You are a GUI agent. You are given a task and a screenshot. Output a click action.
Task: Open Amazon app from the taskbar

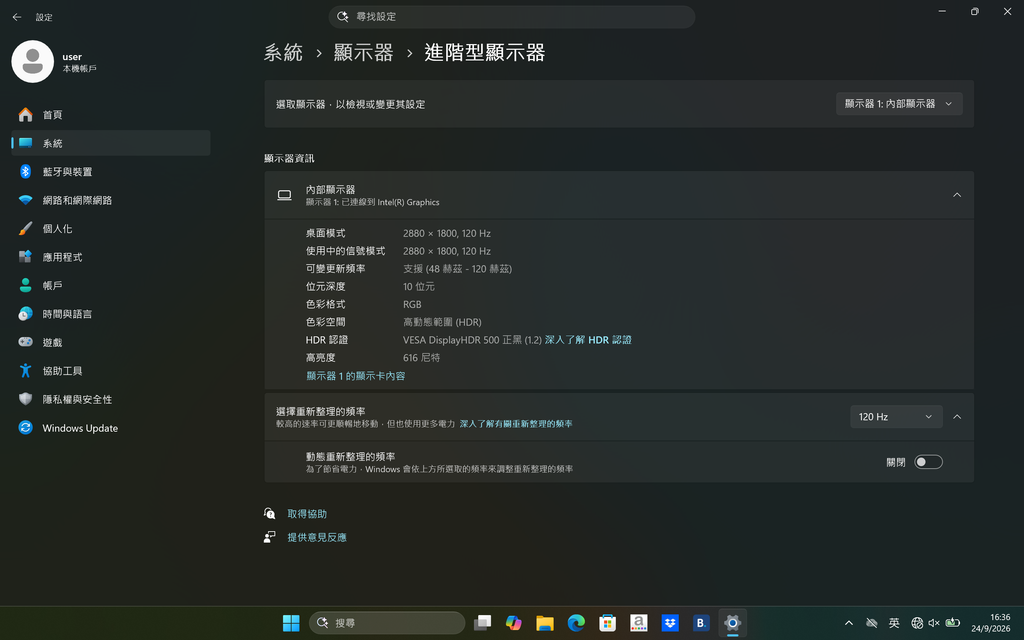pos(639,623)
